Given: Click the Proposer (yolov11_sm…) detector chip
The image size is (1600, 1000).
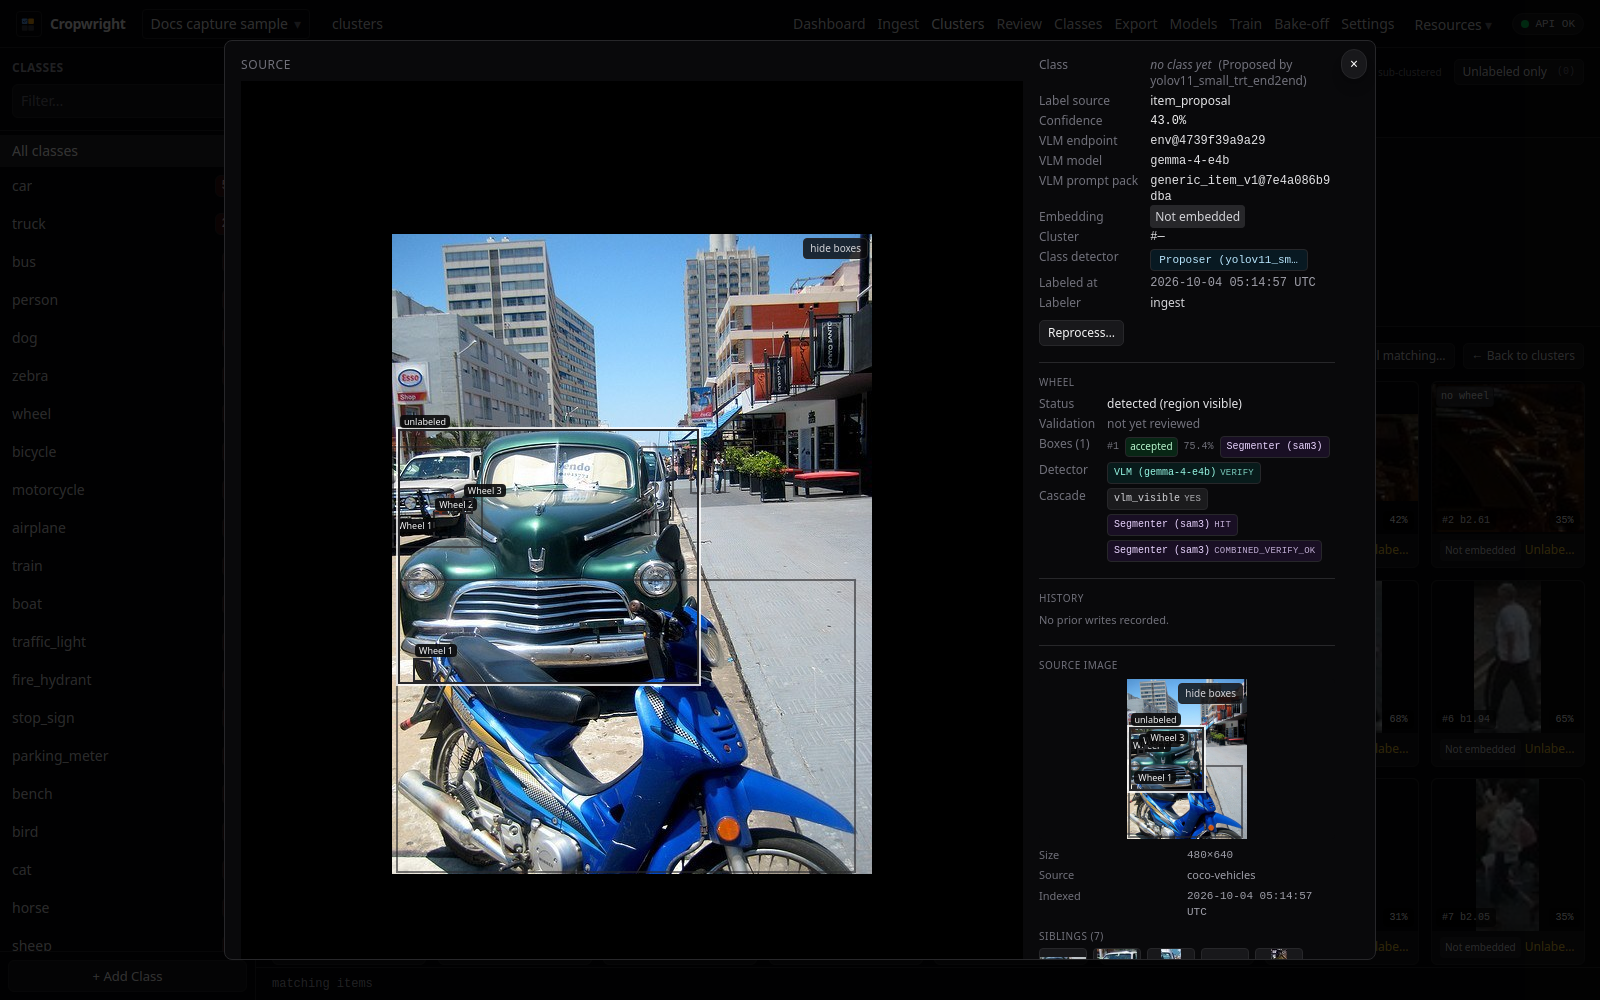Looking at the screenshot, I should [x=1228, y=260].
